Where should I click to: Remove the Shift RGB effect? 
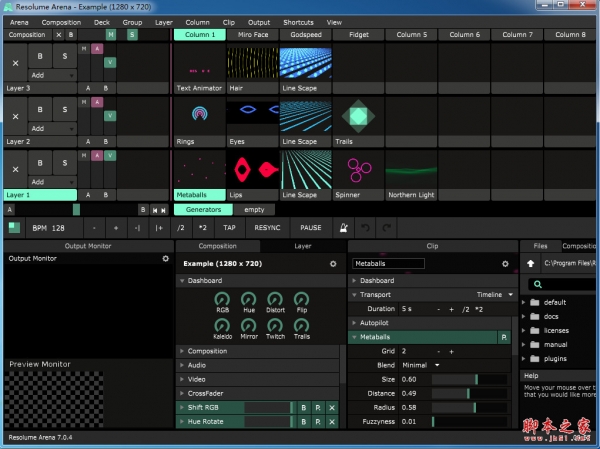(331, 408)
